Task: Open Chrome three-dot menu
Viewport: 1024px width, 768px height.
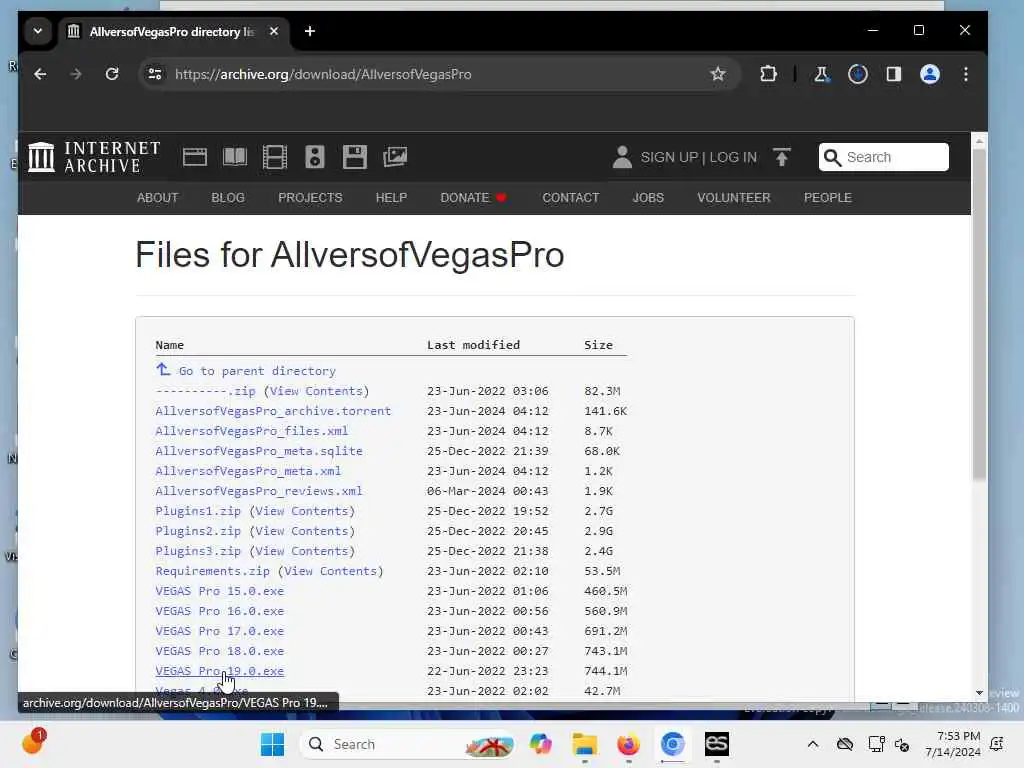Action: coord(966,74)
